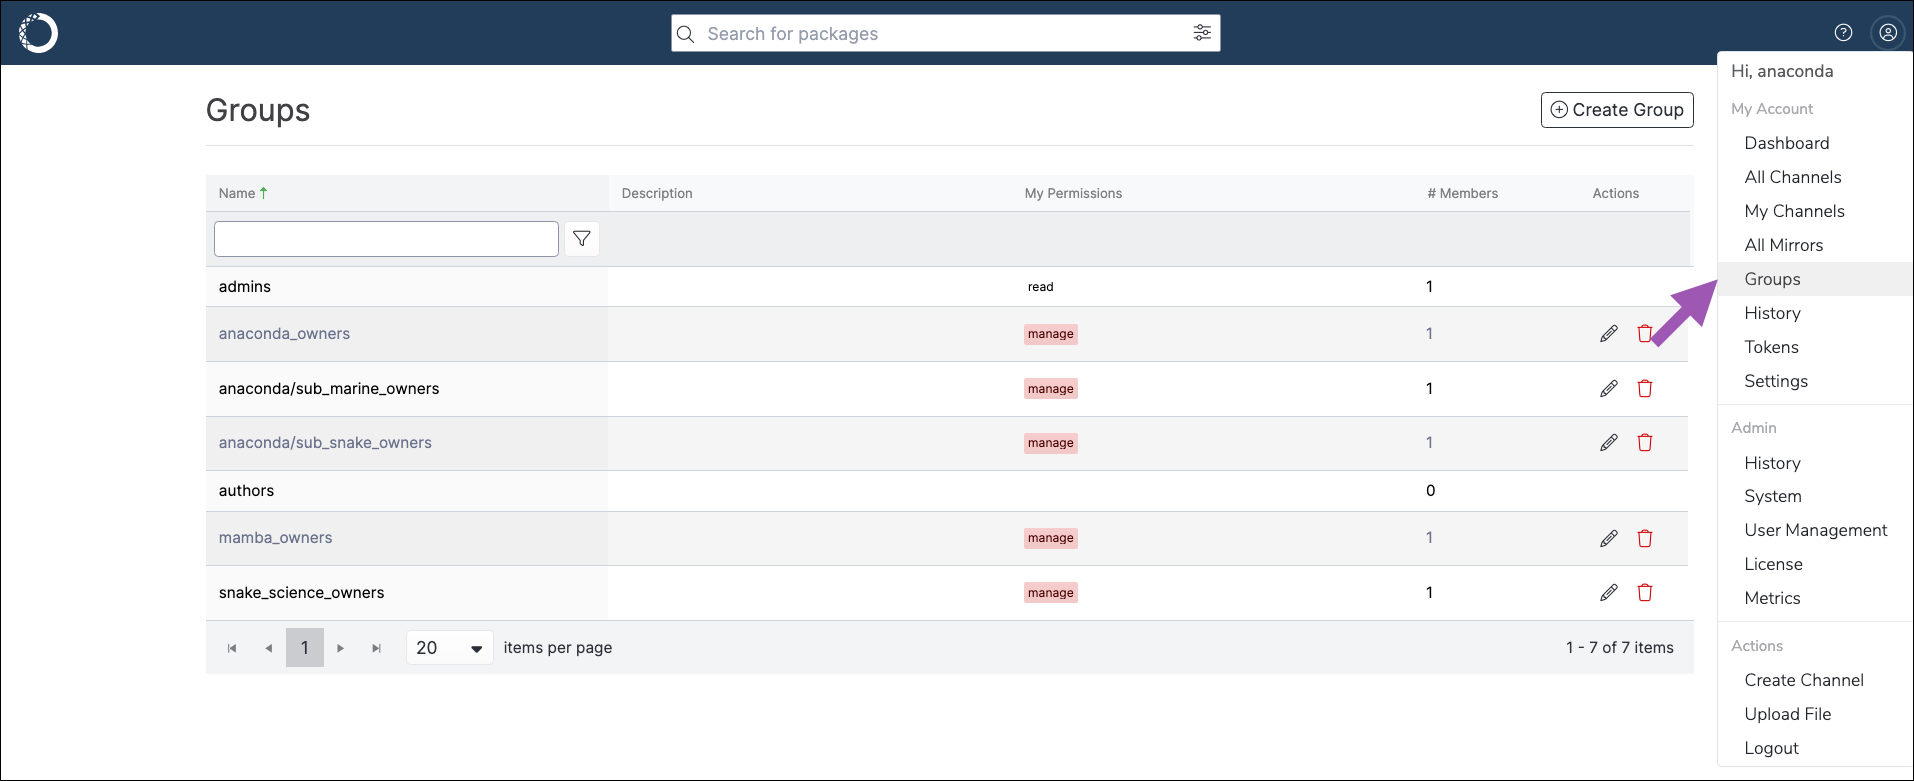Open License in the Admin menu
The width and height of the screenshot is (1914, 781).
tap(1774, 564)
